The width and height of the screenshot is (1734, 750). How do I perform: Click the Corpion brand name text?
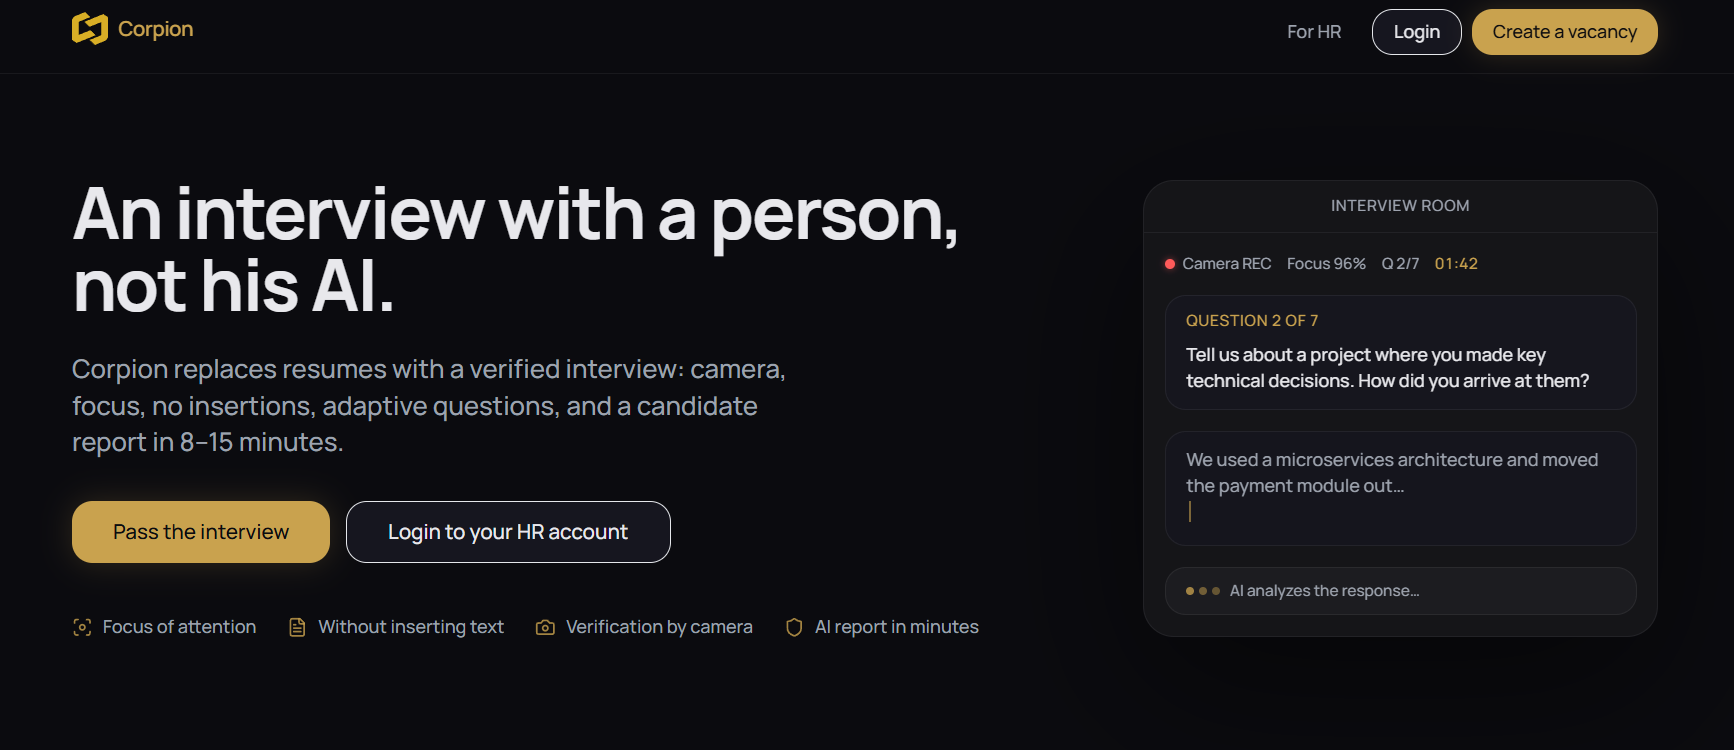[155, 29]
